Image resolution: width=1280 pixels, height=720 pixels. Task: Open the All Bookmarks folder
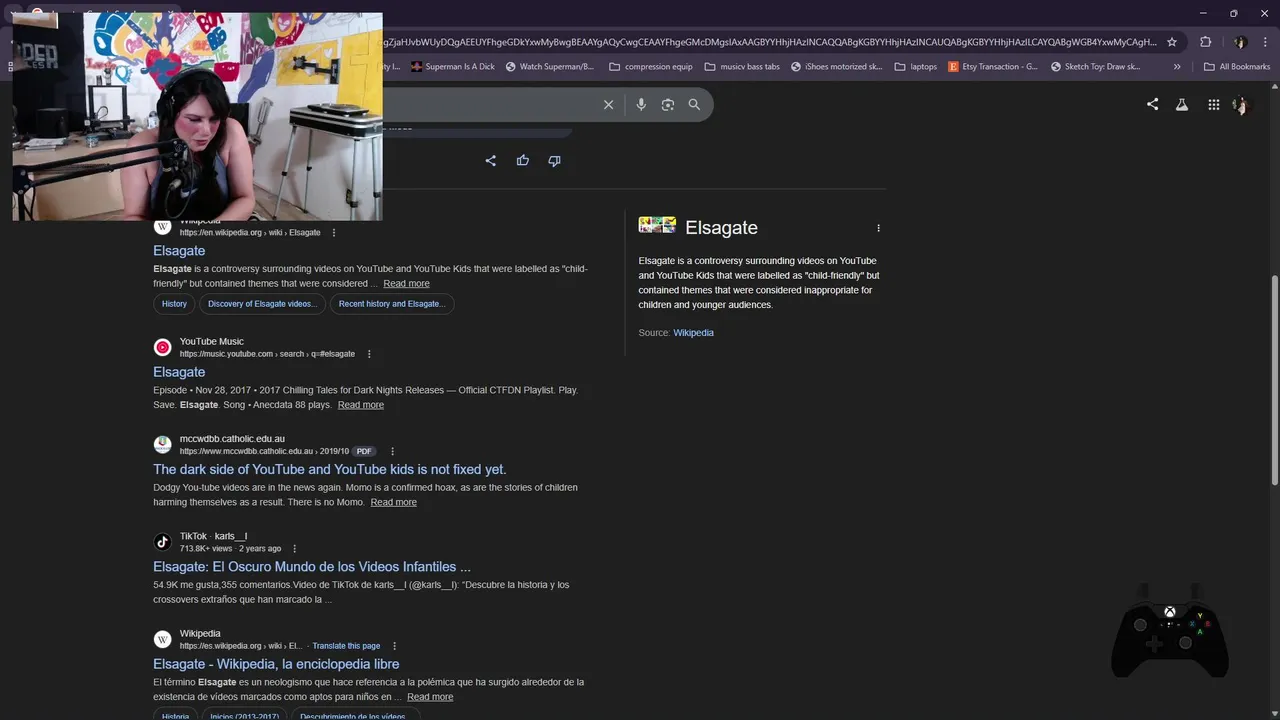1237,67
